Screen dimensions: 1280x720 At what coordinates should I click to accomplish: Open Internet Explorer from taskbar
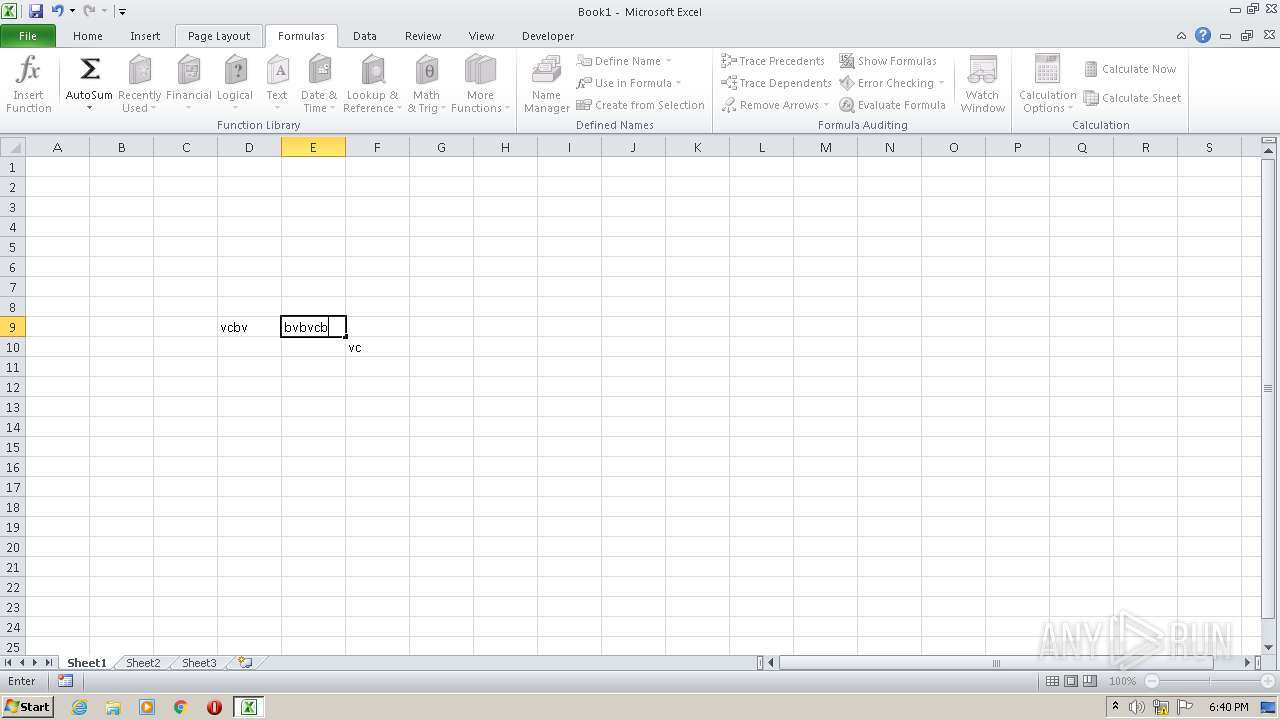click(x=80, y=707)
